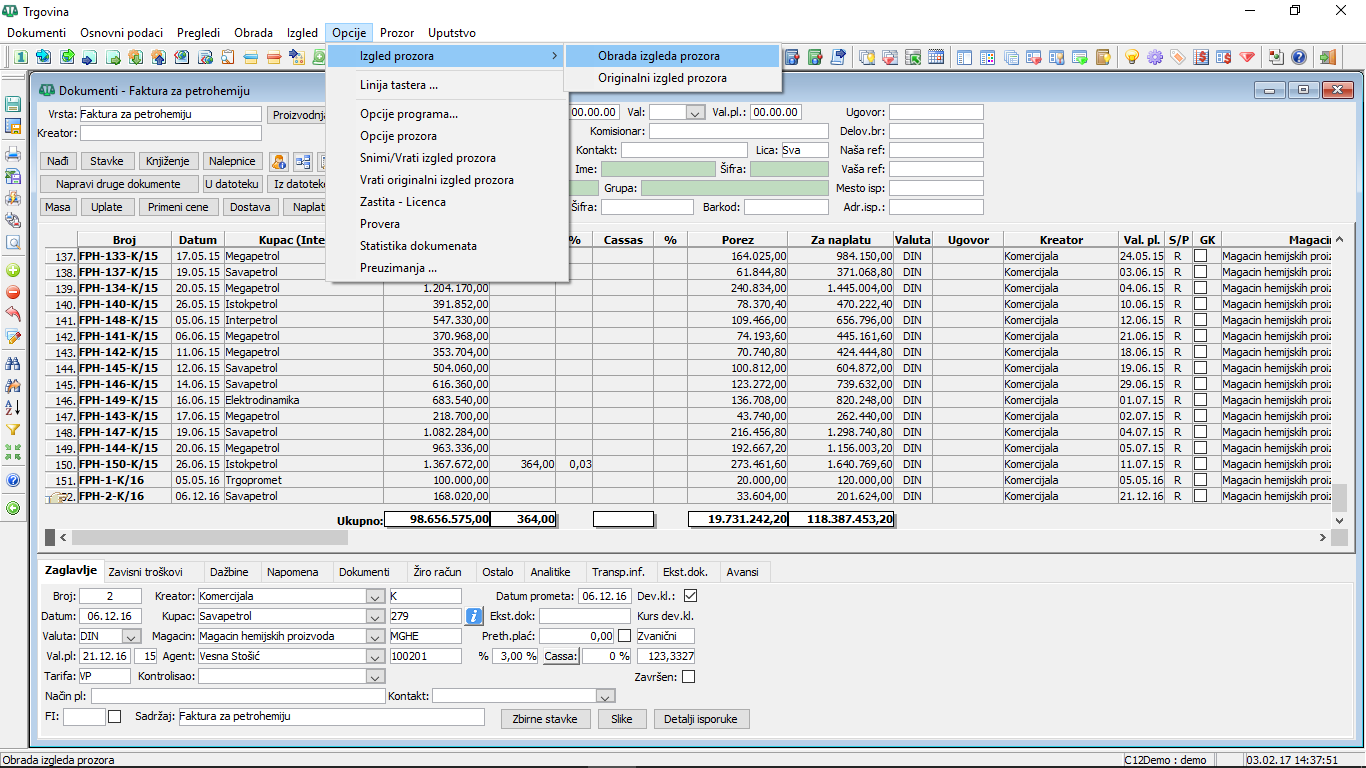Click the red undo arrow icon in sidebar
The image size is (1366, 768).
14,314
